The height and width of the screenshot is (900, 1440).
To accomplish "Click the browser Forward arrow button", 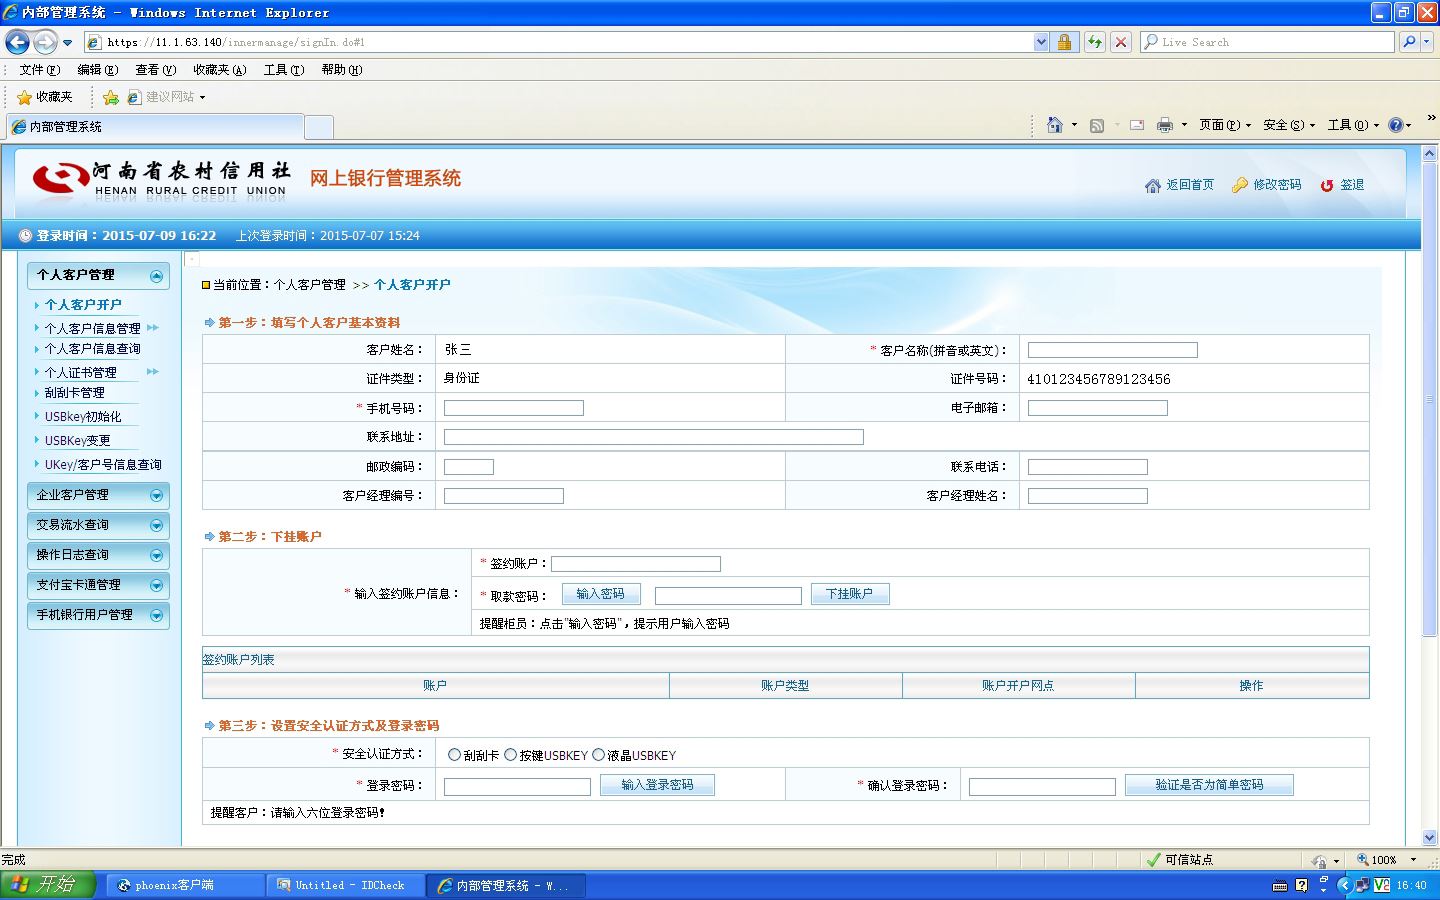I will 45,42.
